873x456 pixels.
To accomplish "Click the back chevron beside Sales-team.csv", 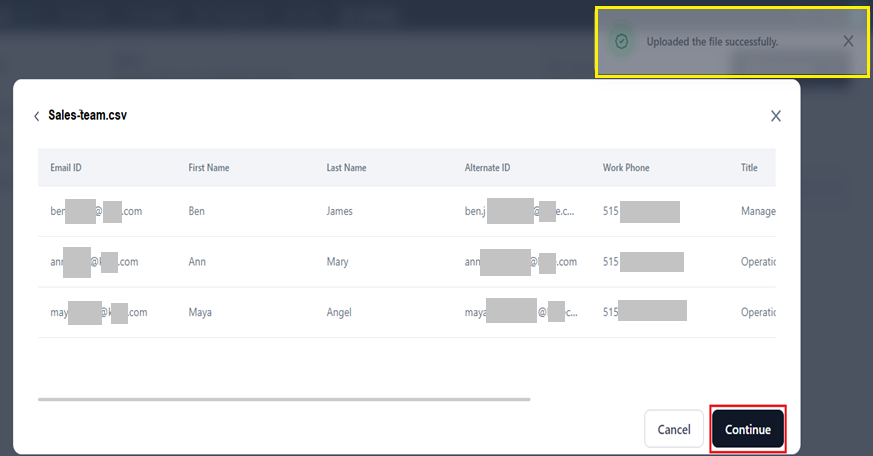I will (x=37, y=116).
